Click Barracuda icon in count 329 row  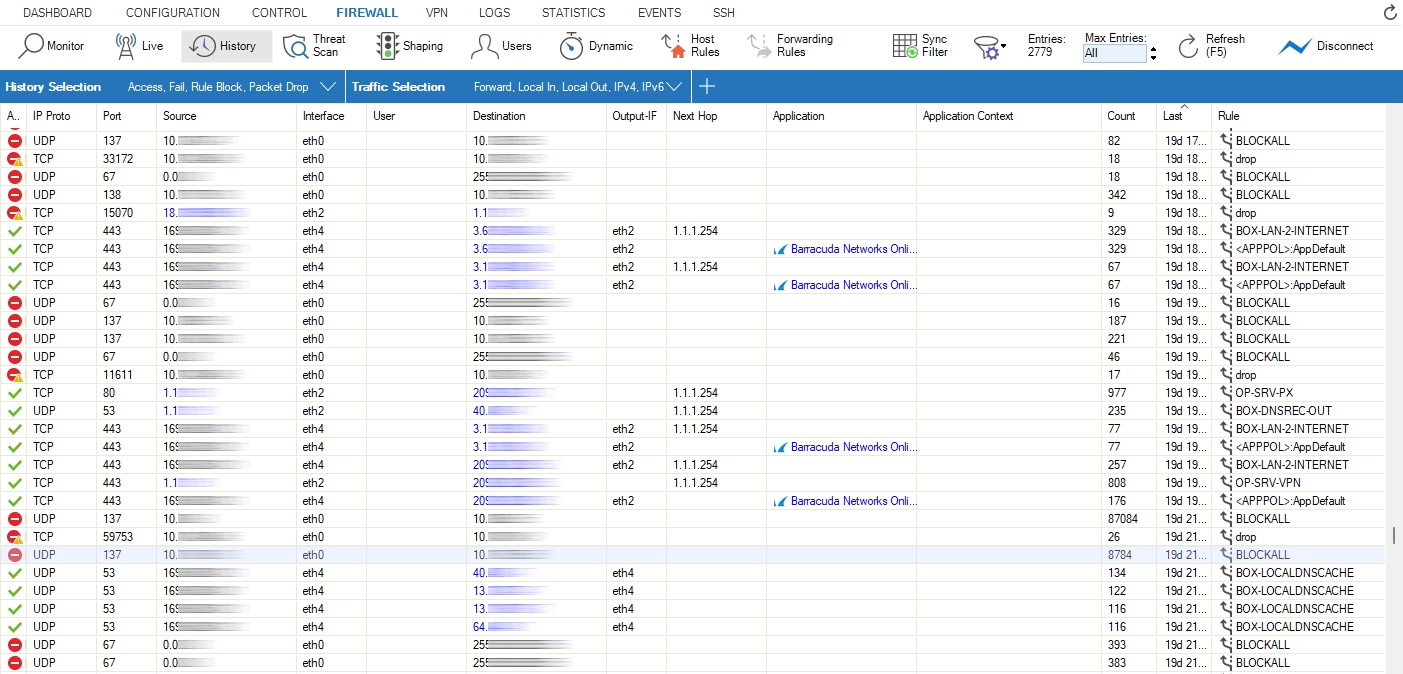click(x=781, y=249)
